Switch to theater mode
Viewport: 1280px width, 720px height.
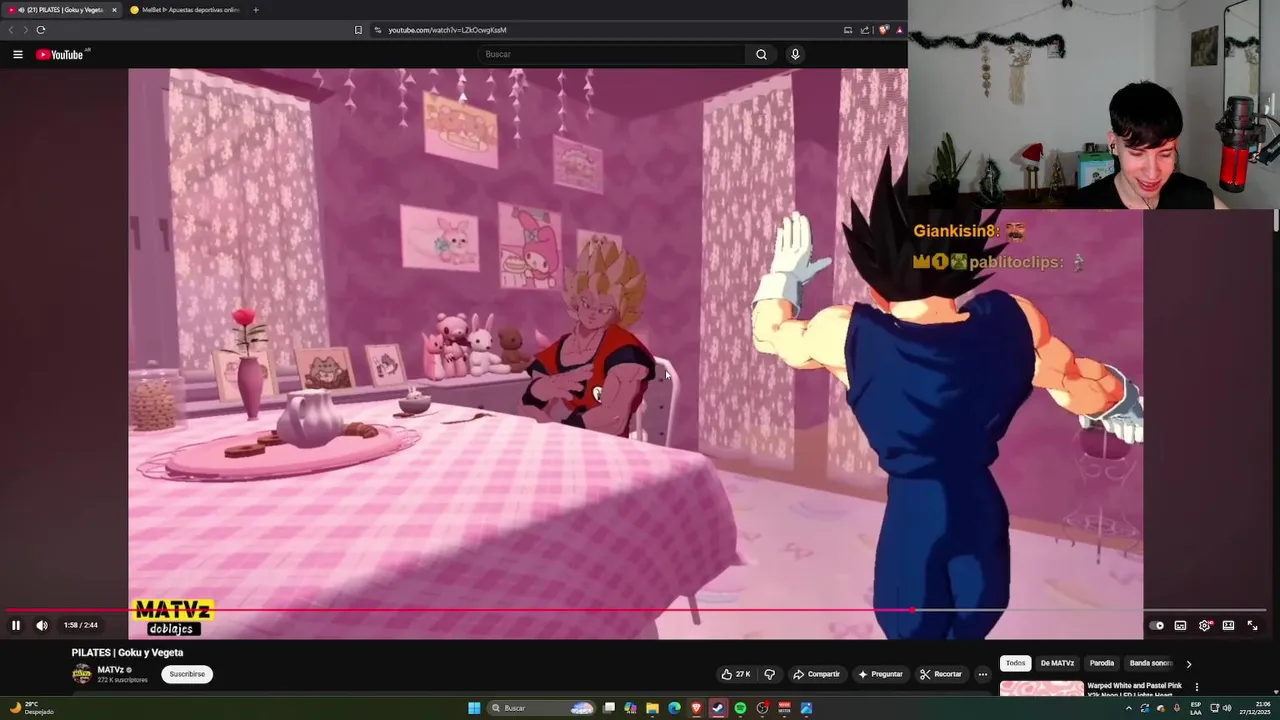tap(1228, 625)
